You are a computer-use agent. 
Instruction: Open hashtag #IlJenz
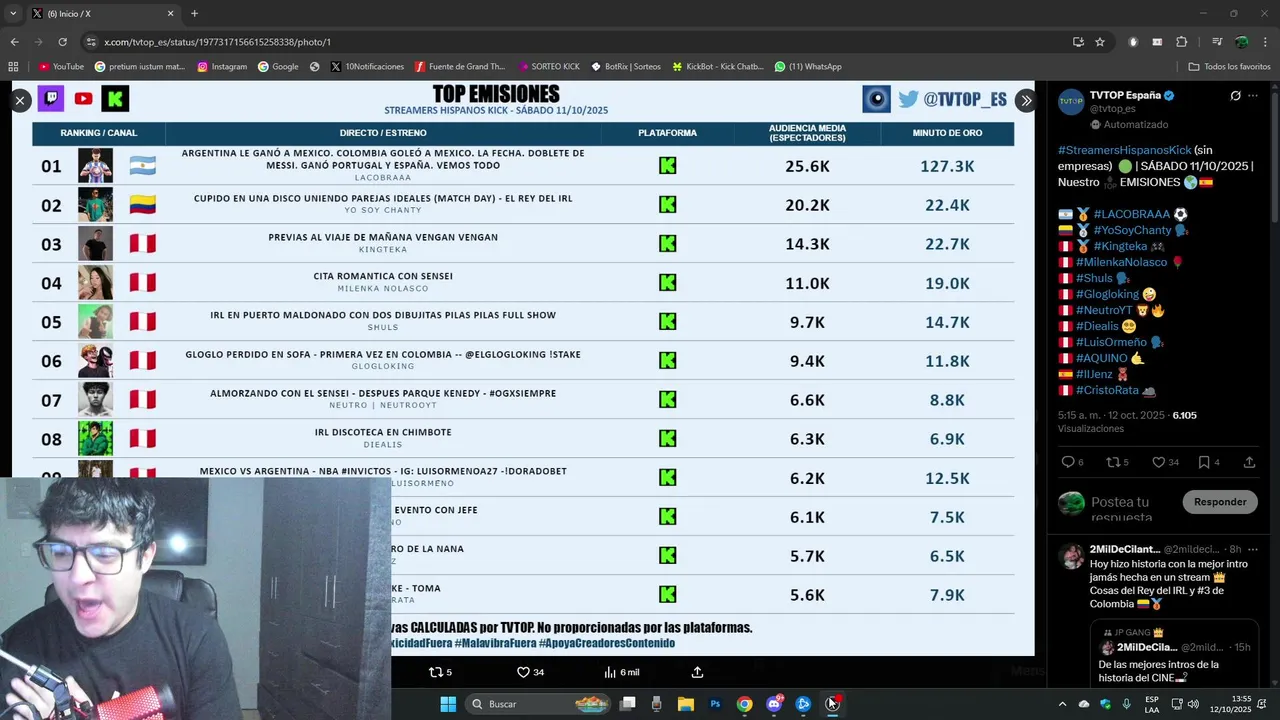click(1094, 374)
